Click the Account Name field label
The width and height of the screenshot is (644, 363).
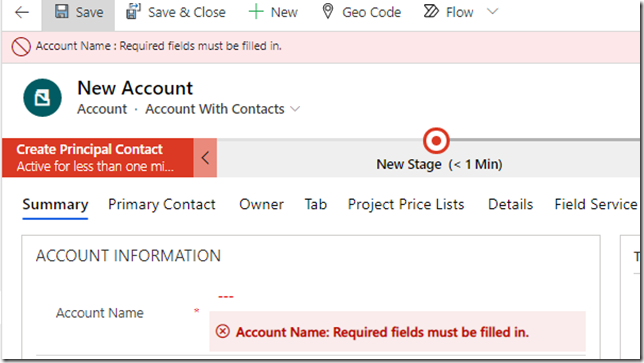coord(100,313)
